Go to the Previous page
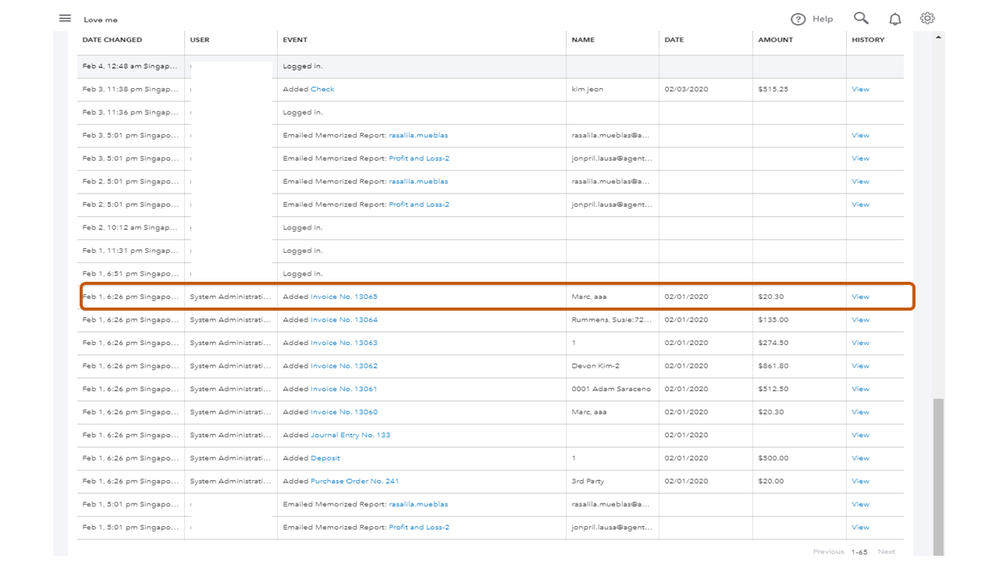 [x=828, y=552]
